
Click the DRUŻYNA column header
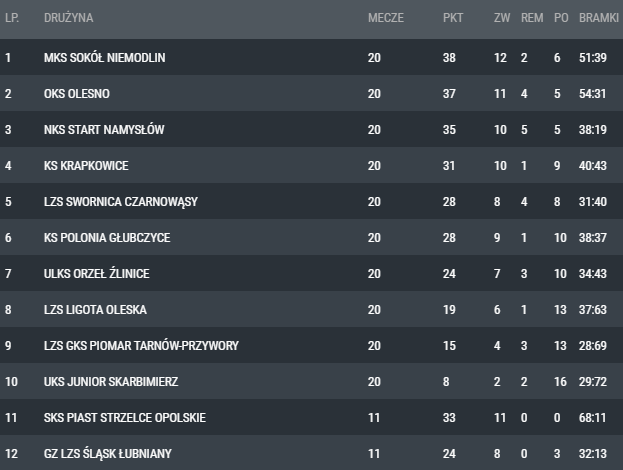[x=68, y=18]
